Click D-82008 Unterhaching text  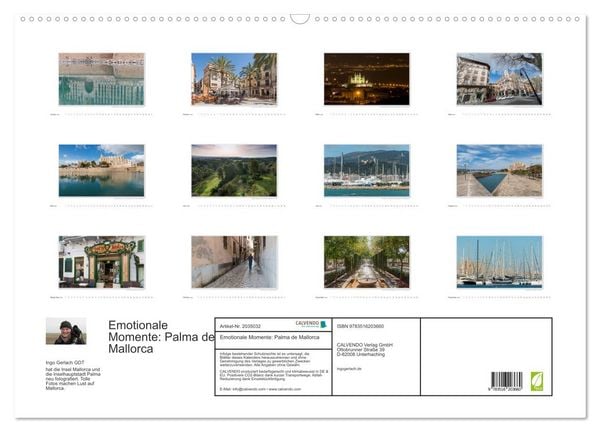coord(360,354)
